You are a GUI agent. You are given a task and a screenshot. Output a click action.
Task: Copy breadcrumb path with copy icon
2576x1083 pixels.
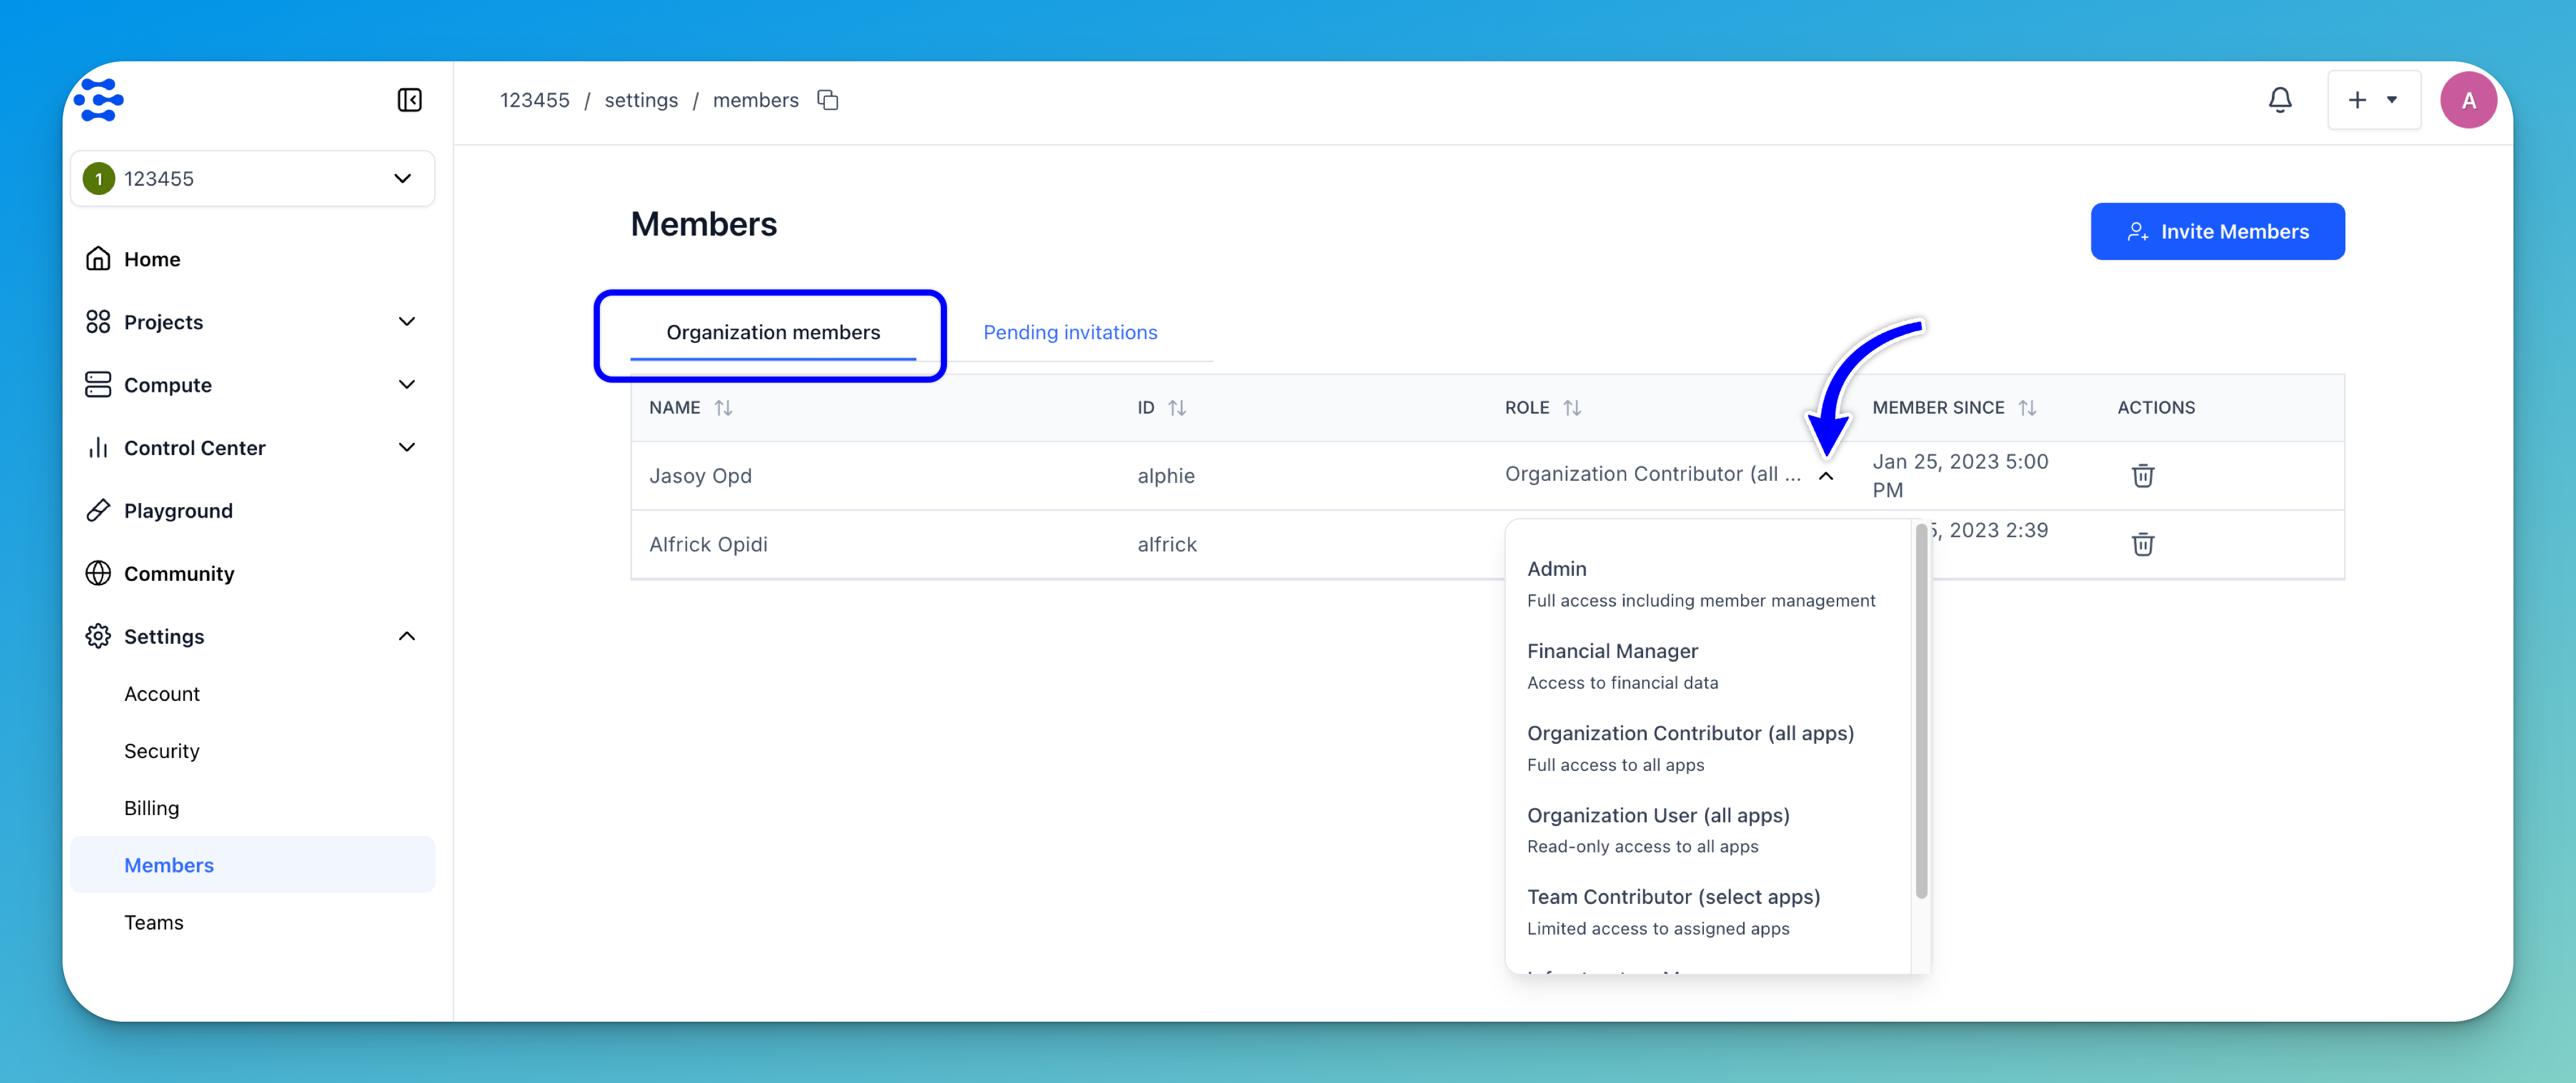pos(827,100)
